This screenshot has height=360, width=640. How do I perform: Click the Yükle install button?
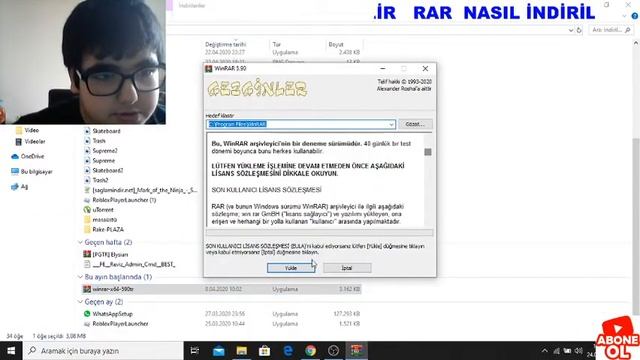coord(291,268)
